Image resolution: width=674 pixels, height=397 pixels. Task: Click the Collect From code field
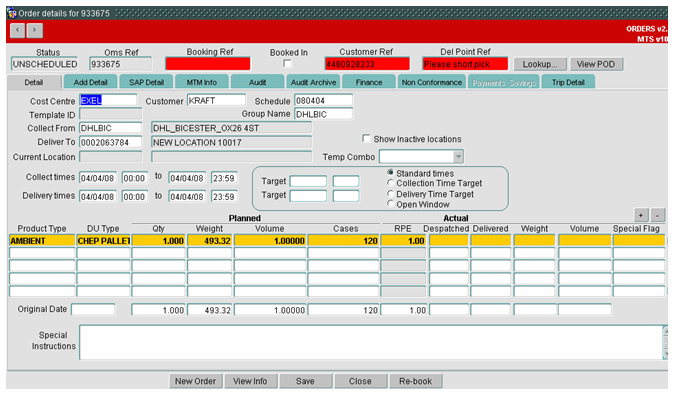pyautogui.click(x=110, y=128)
